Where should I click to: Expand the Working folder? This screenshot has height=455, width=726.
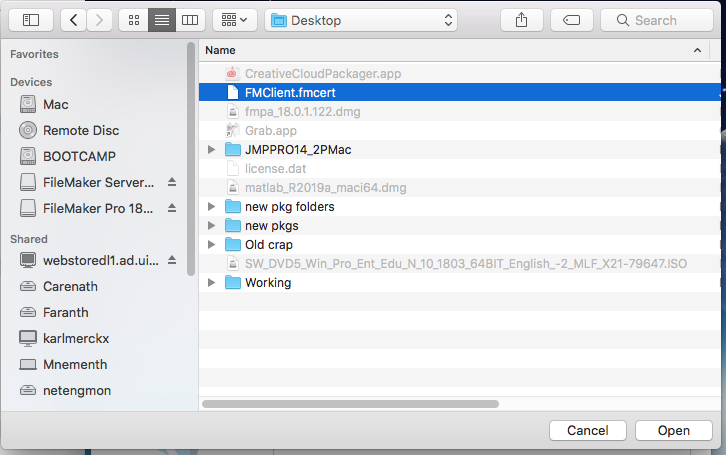click(x=211, y=282)
